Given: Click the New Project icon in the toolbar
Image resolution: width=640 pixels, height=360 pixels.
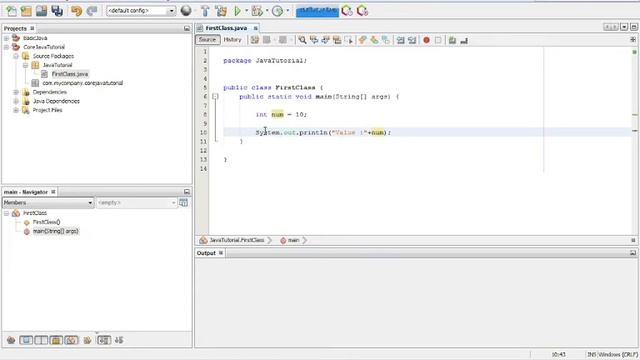Looking at the screenshot, I should (x=27, y=11).
